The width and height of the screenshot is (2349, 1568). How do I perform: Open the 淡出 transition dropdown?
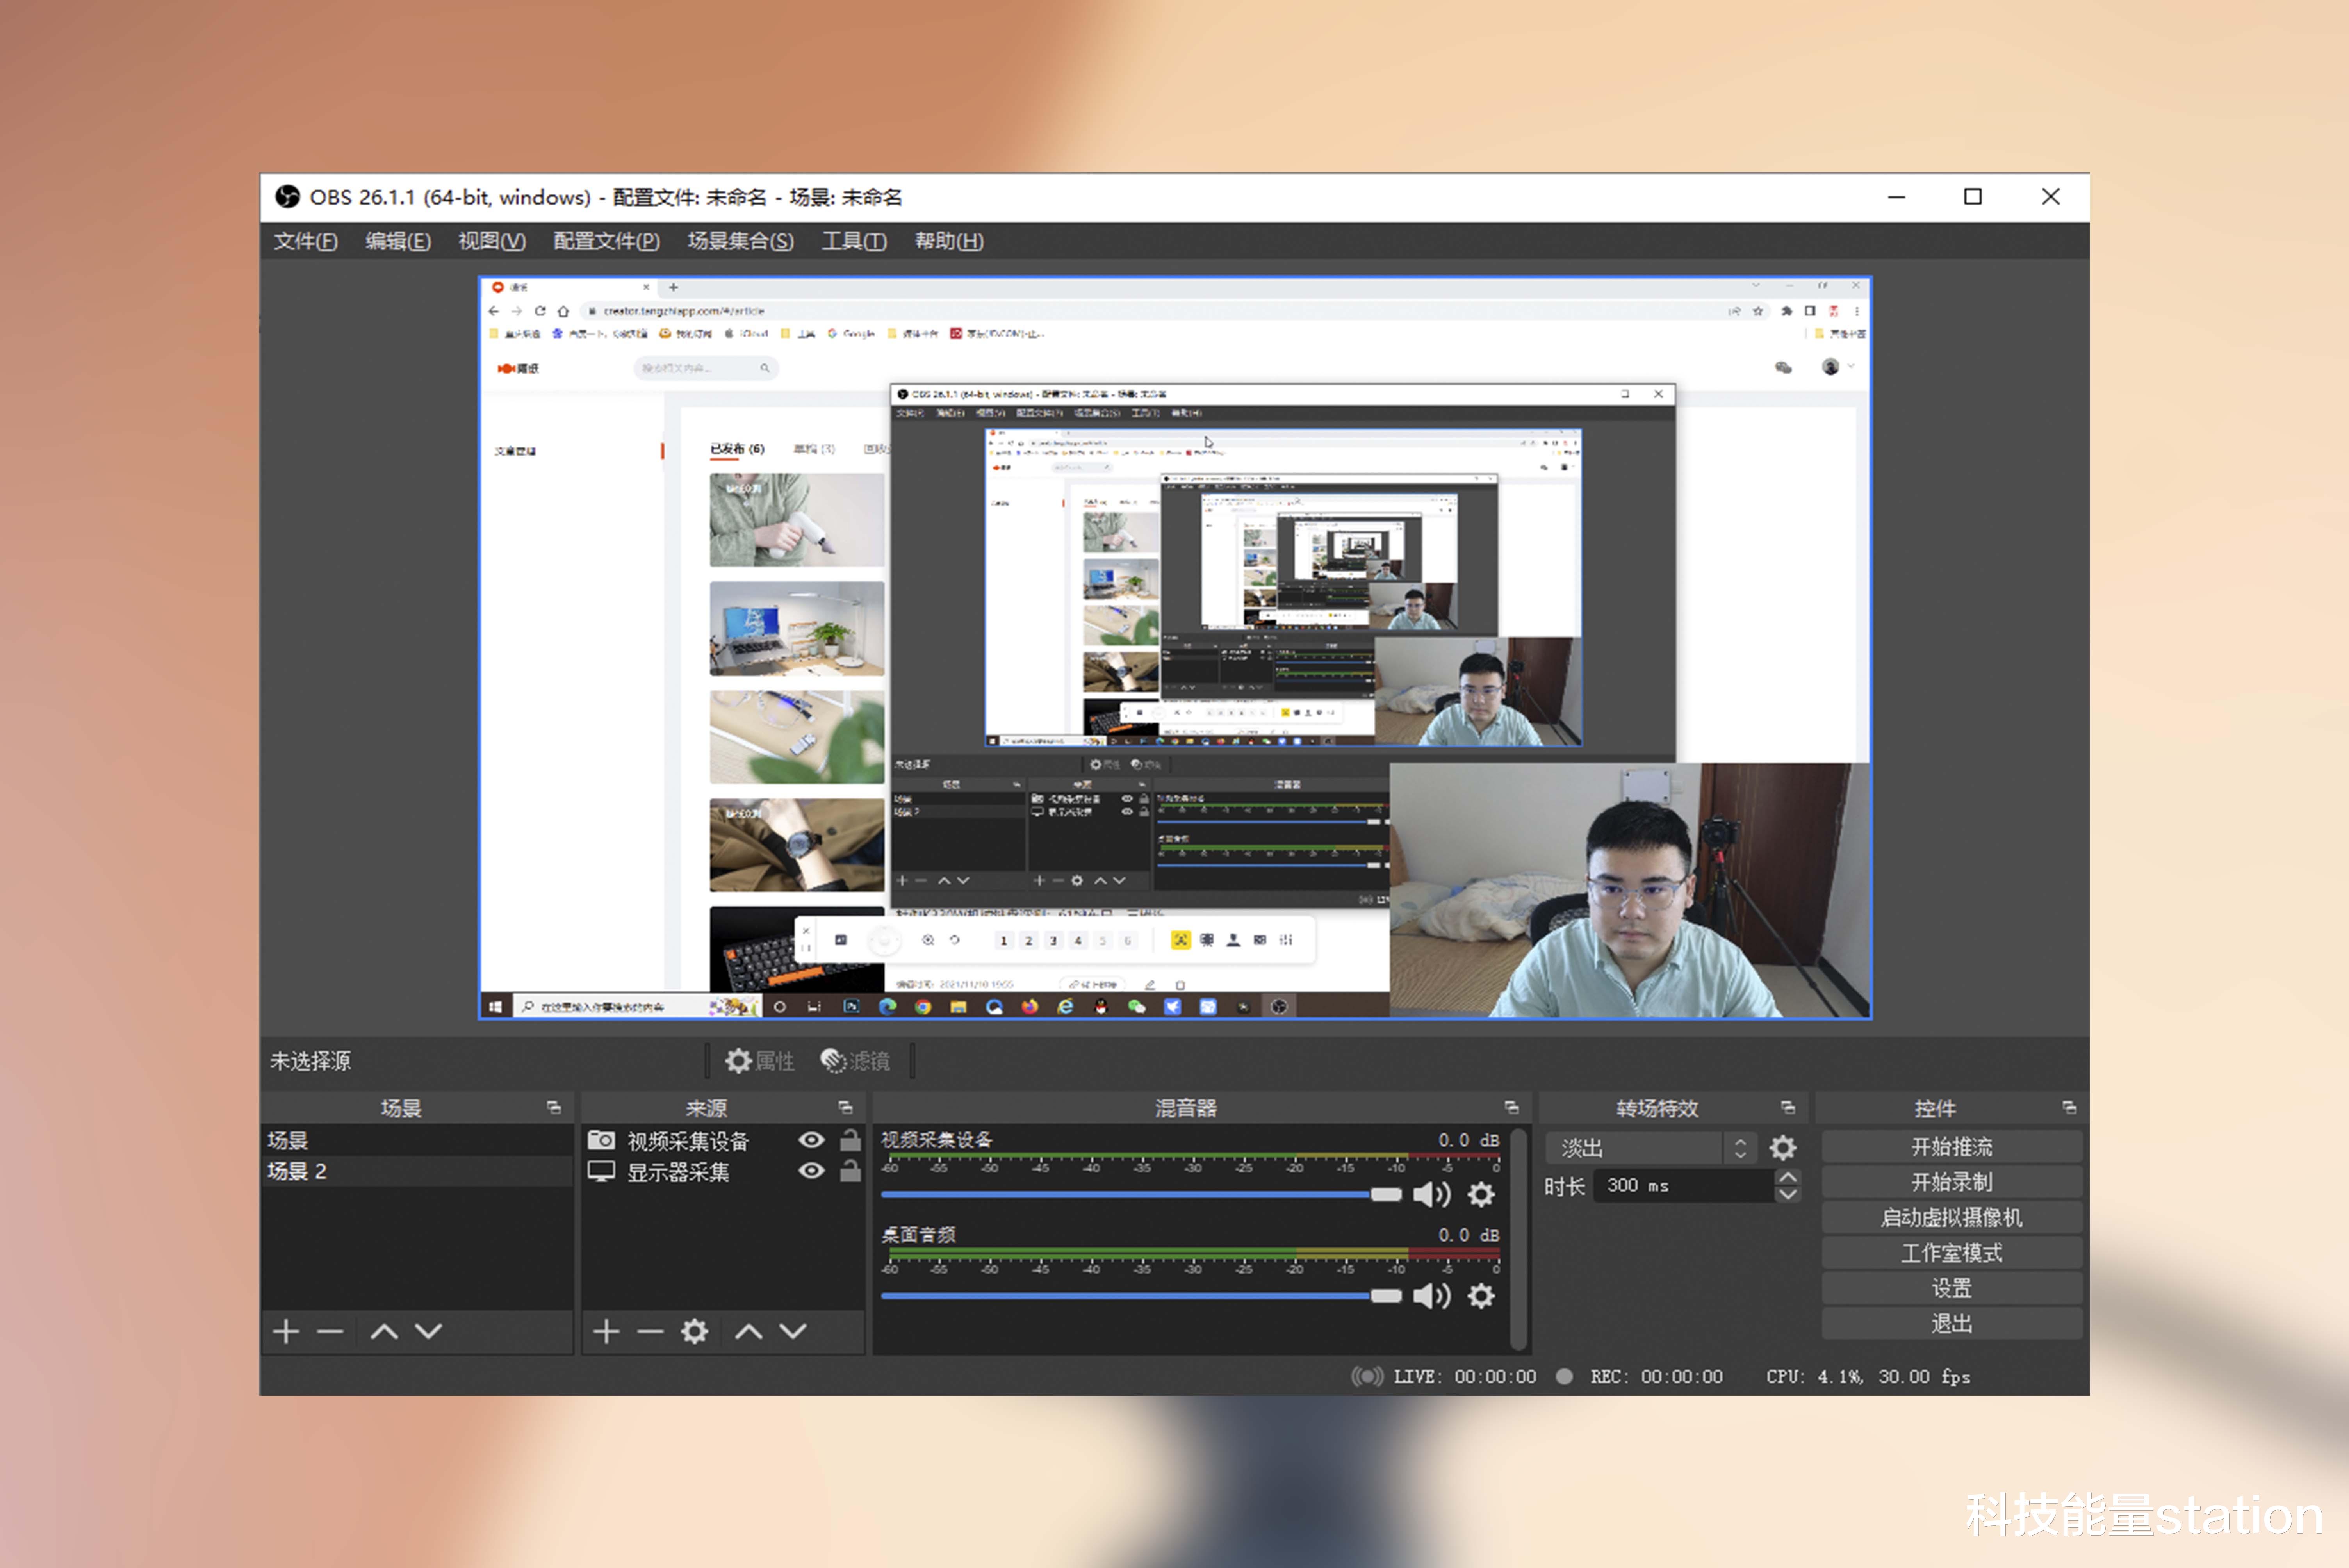pyautogui.click(x=1650, y=1148)
